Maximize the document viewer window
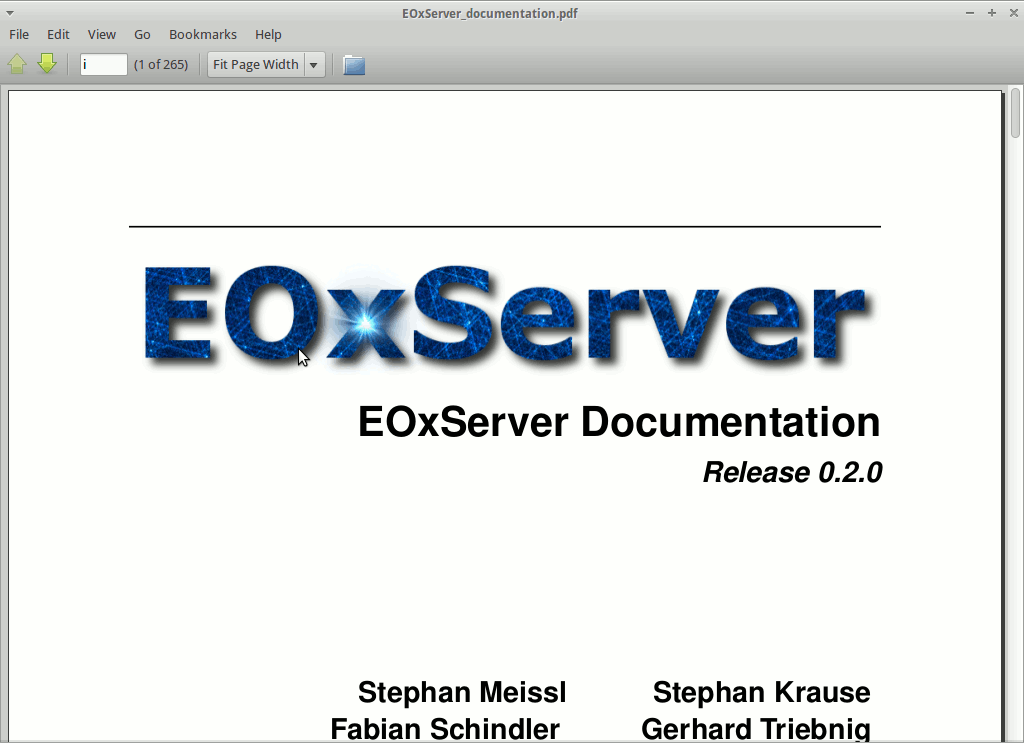Screen dimensions: 1024x743 [x=991, y=13]
